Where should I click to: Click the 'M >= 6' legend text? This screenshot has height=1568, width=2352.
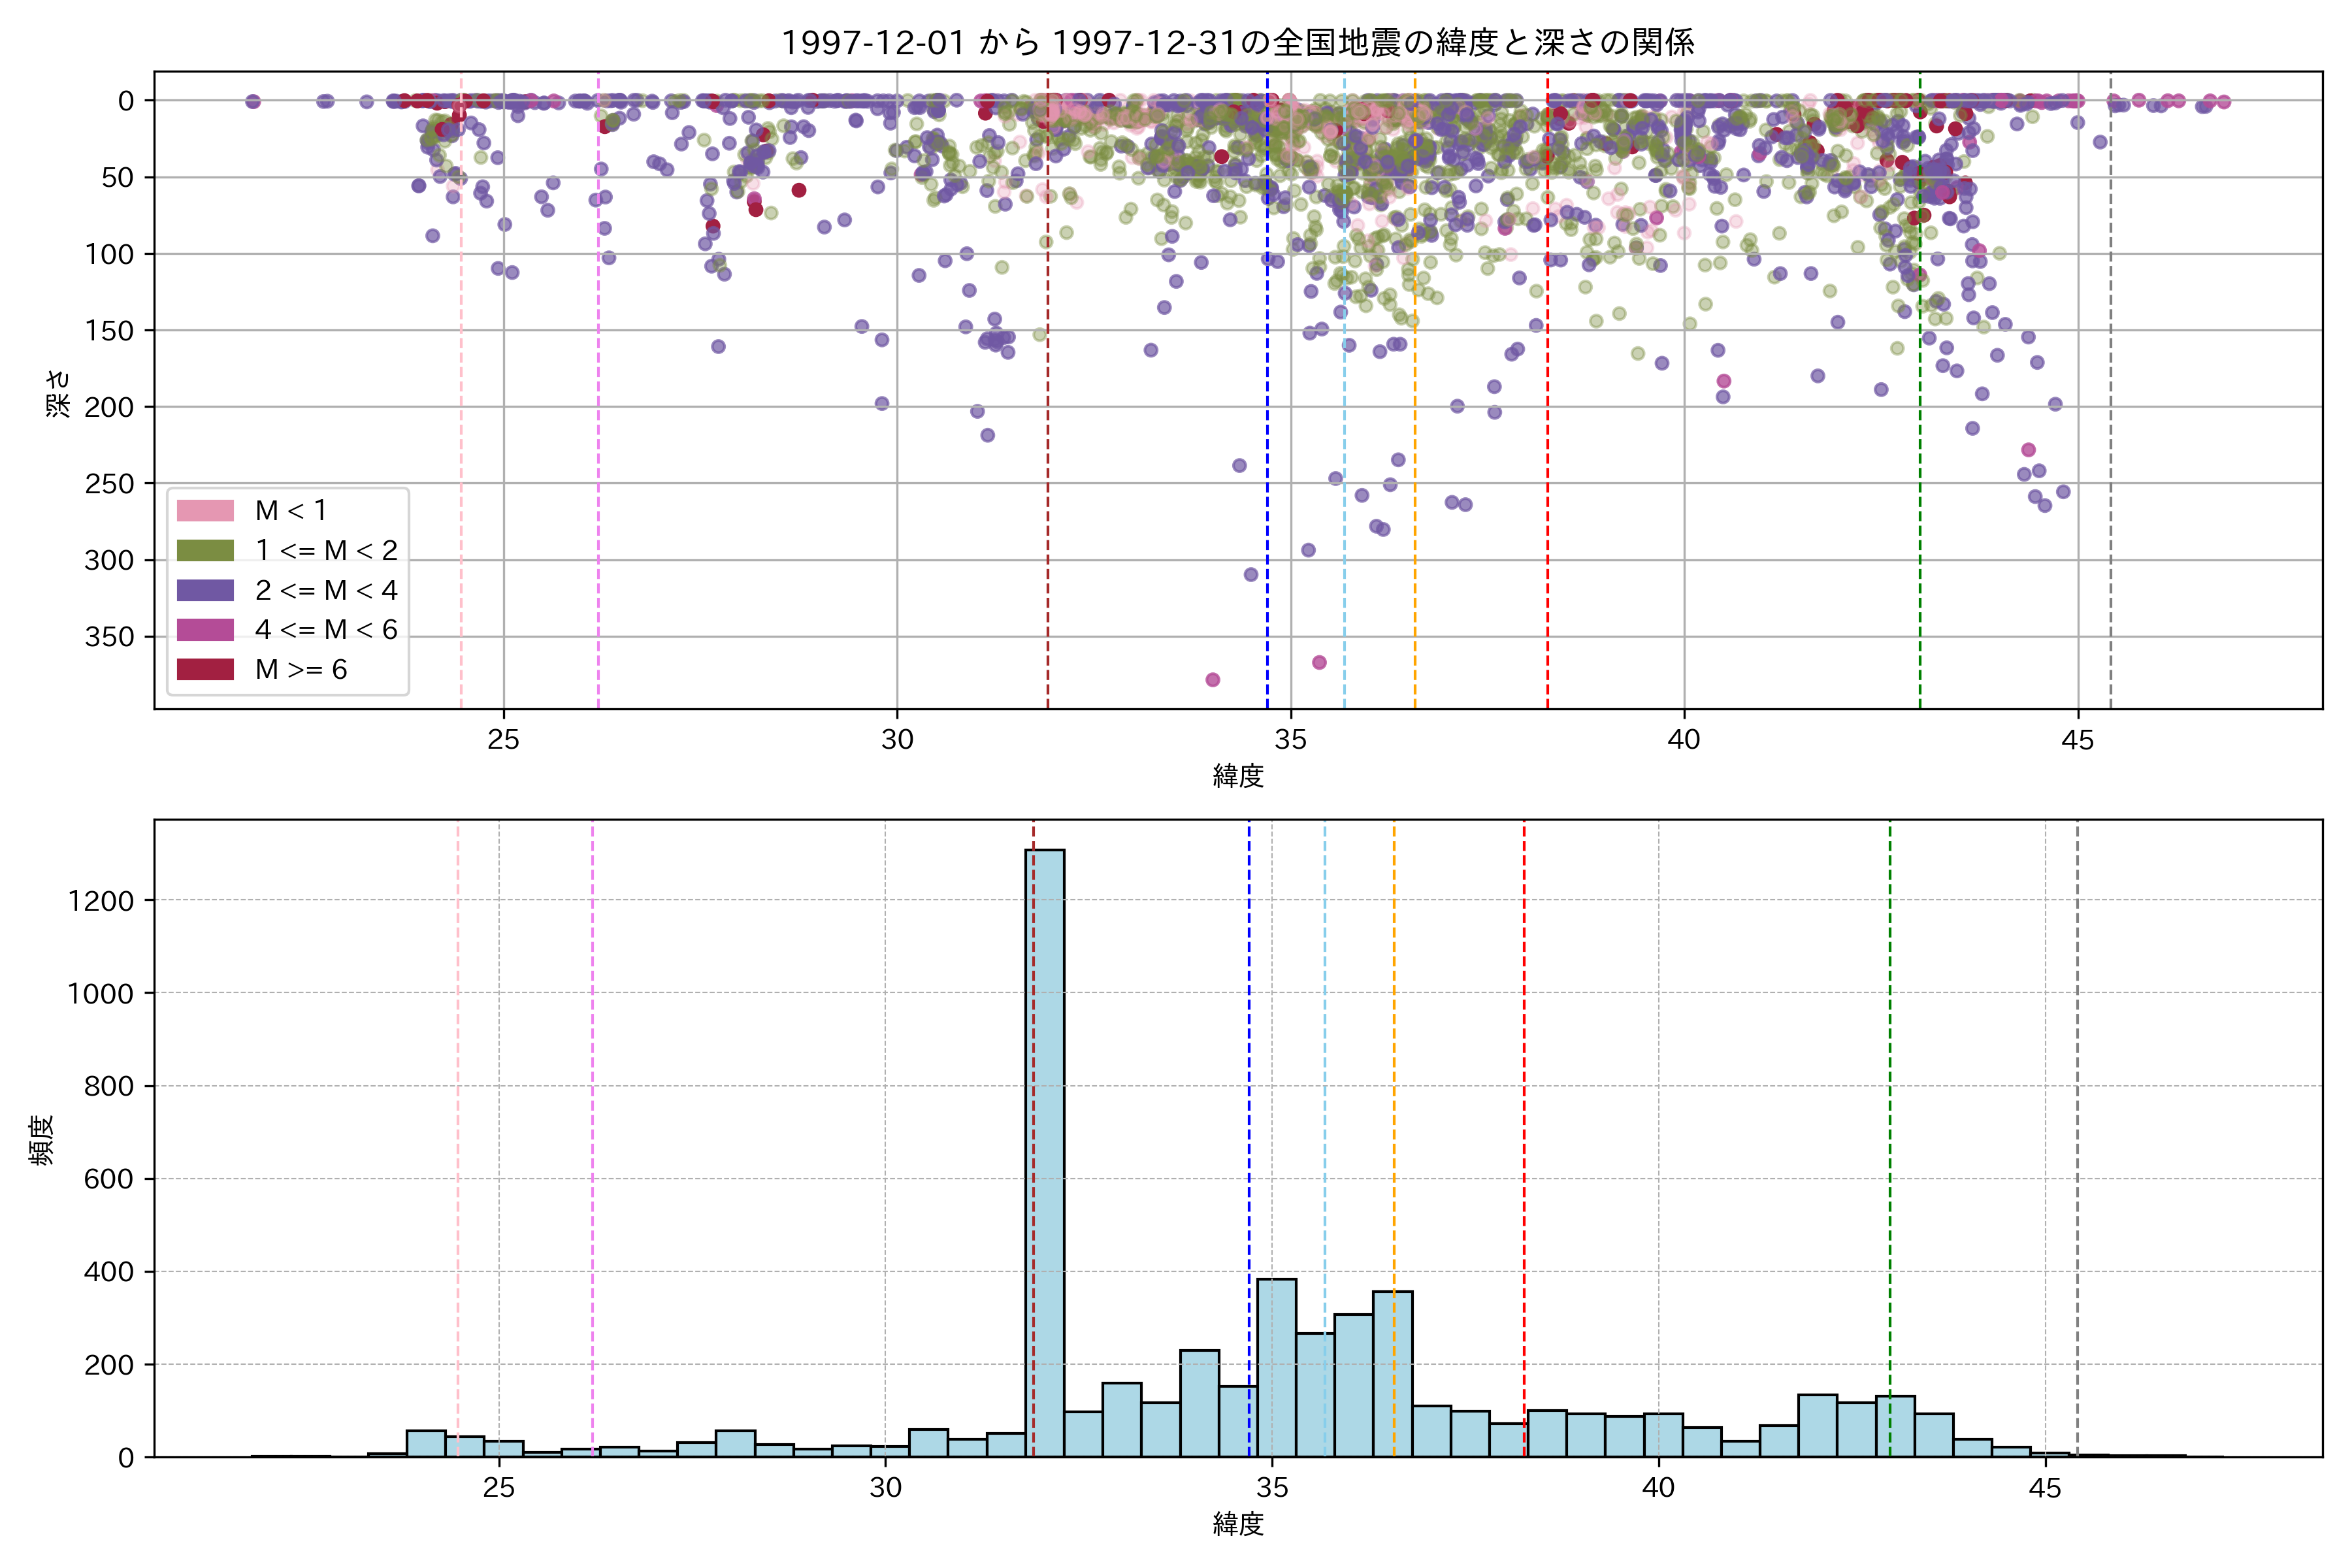[x=301, y=670]
